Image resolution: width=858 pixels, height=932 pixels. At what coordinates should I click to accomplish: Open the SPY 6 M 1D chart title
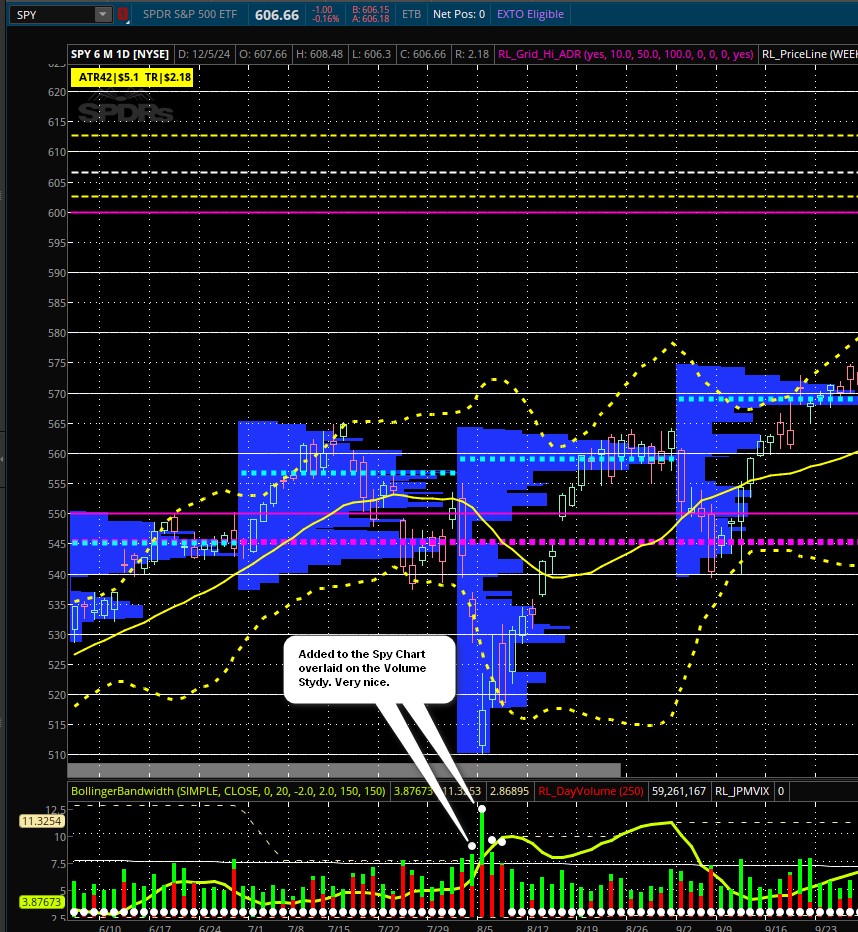click(119, 54)
